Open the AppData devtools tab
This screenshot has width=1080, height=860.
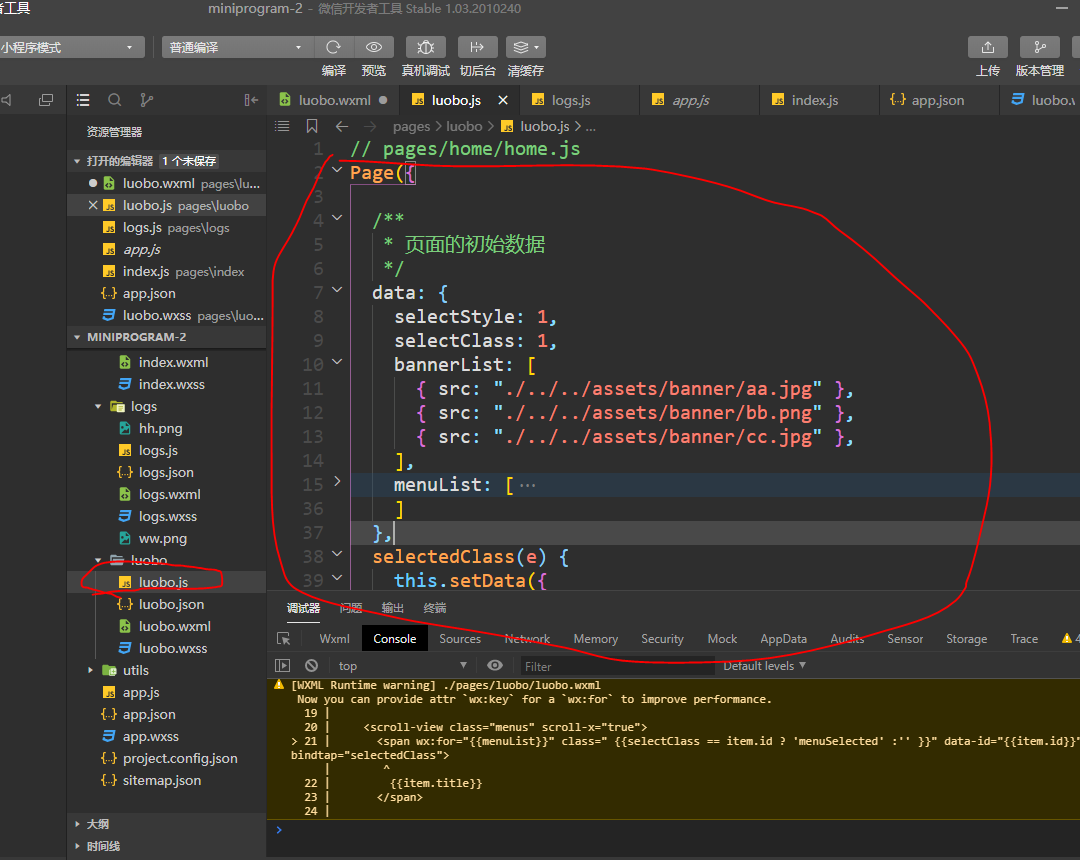point(784,639)
